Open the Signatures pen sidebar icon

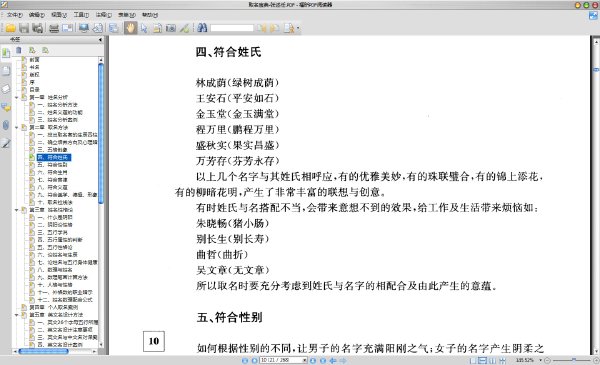6,143
